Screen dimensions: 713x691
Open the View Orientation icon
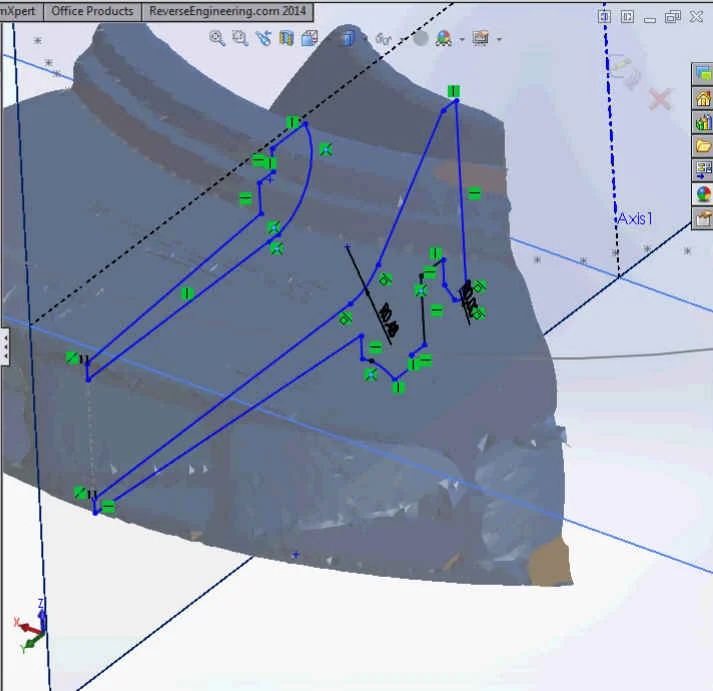coord(309,38)
